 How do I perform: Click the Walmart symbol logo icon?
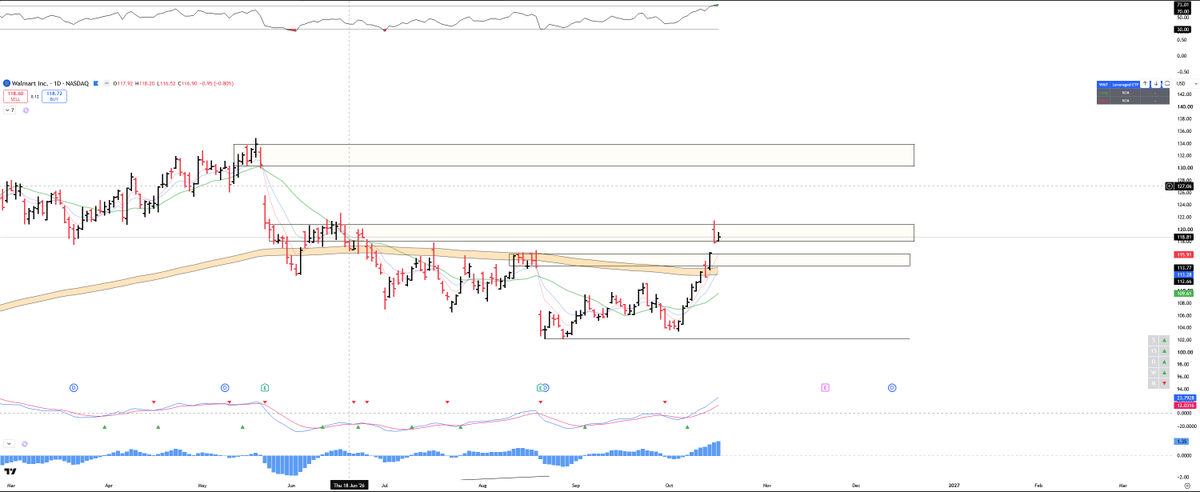6,83
